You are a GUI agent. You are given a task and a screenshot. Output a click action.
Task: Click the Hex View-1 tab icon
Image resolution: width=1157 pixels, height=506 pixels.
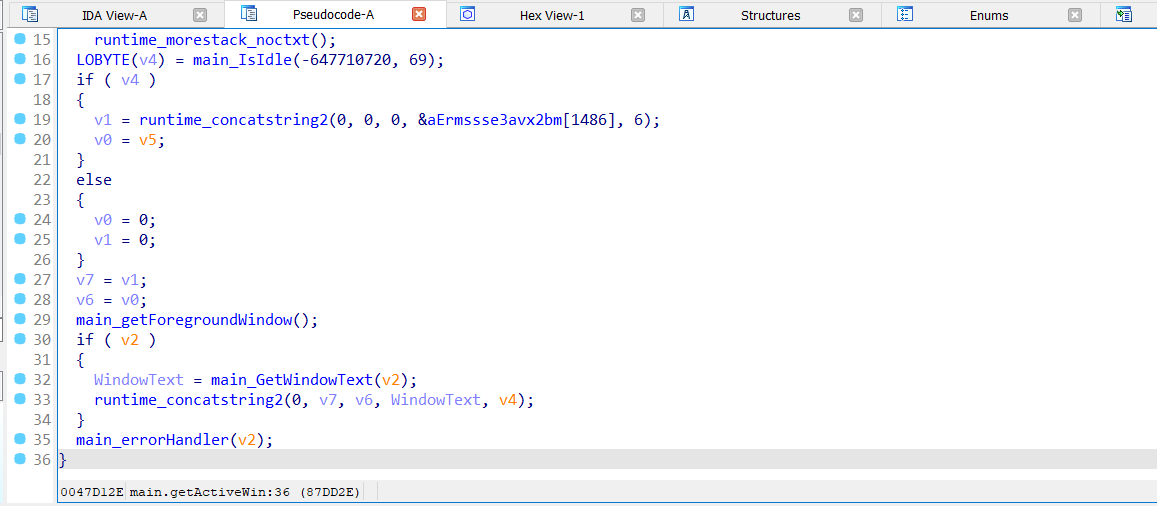point(467,15)
